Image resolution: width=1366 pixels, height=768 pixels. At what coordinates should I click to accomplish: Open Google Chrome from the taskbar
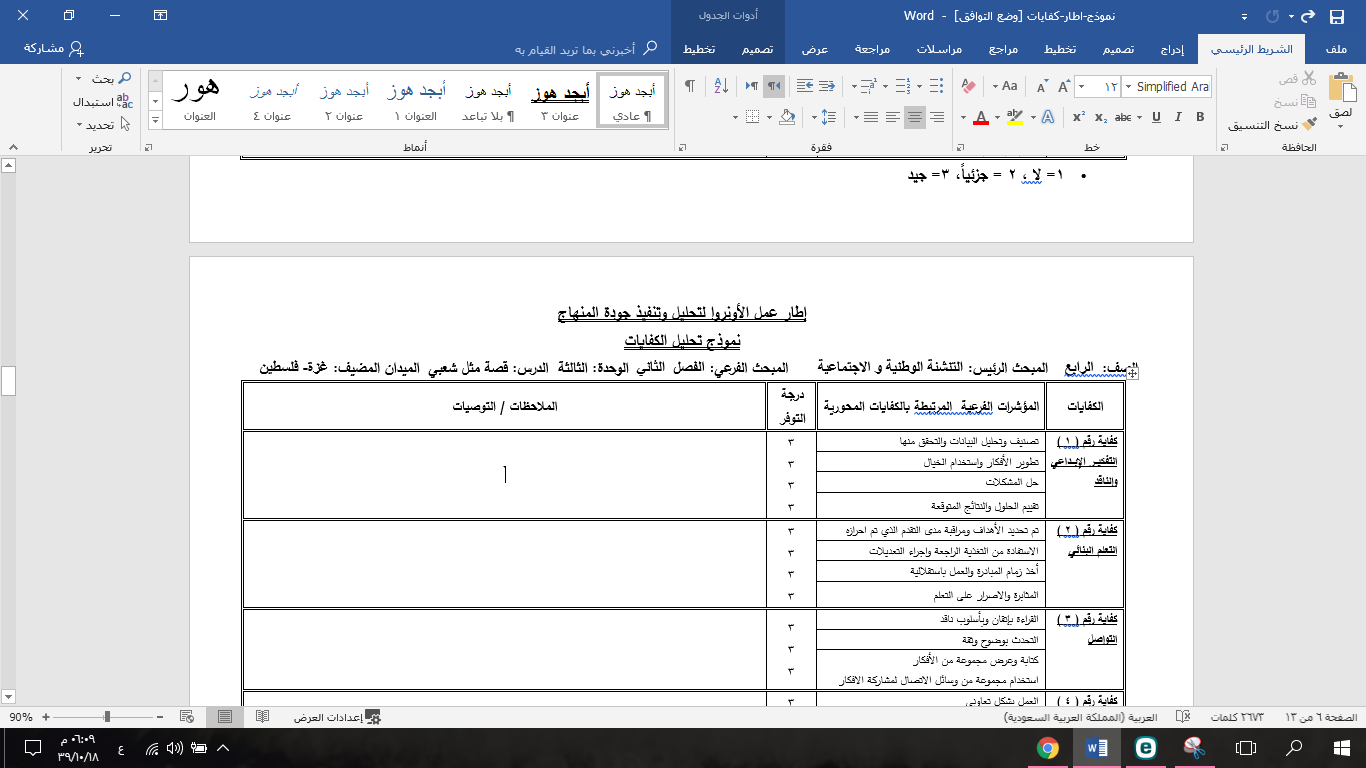pyautogui.click(x=1047, y=748)
